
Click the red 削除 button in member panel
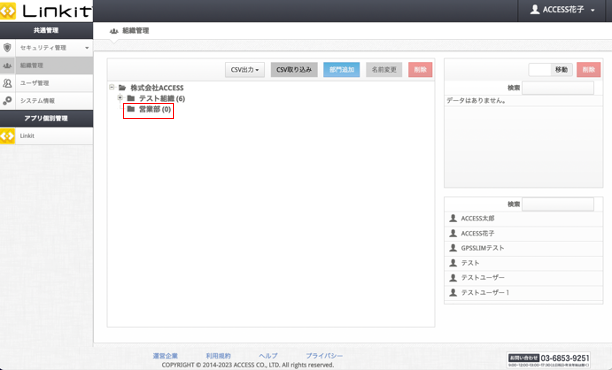[x=589, y=70]
